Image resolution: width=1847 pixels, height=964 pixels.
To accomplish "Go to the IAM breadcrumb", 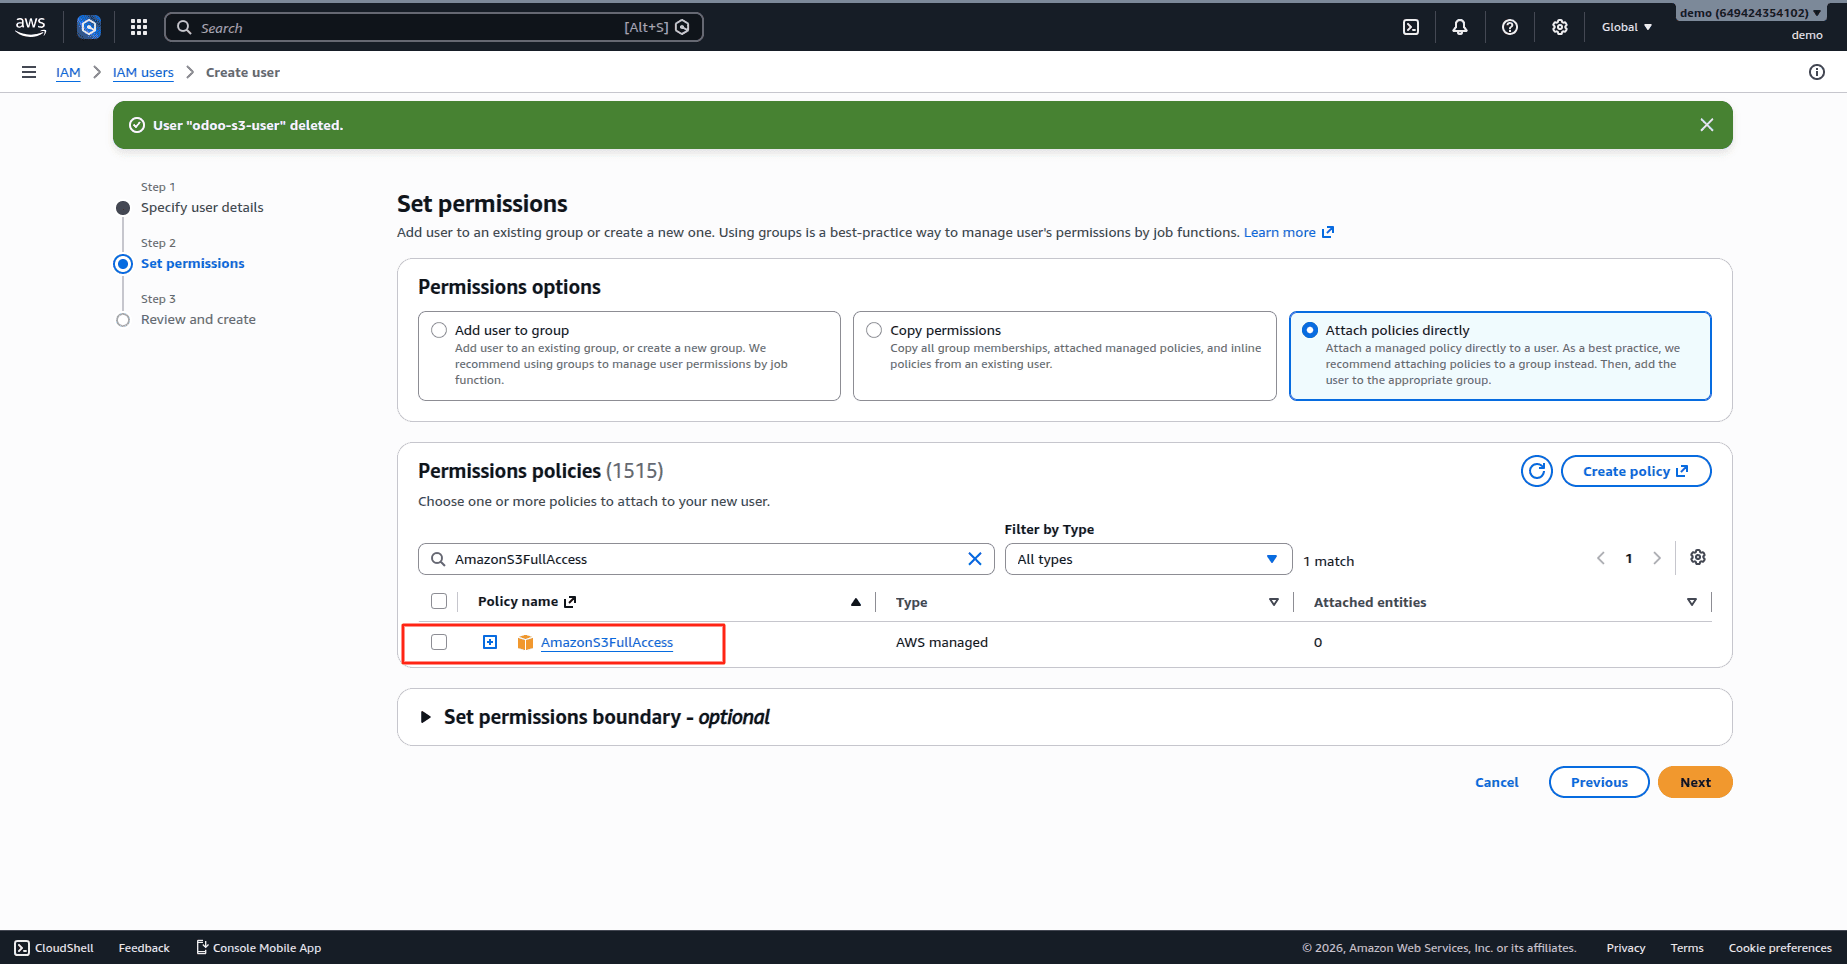I will (68, 72).
